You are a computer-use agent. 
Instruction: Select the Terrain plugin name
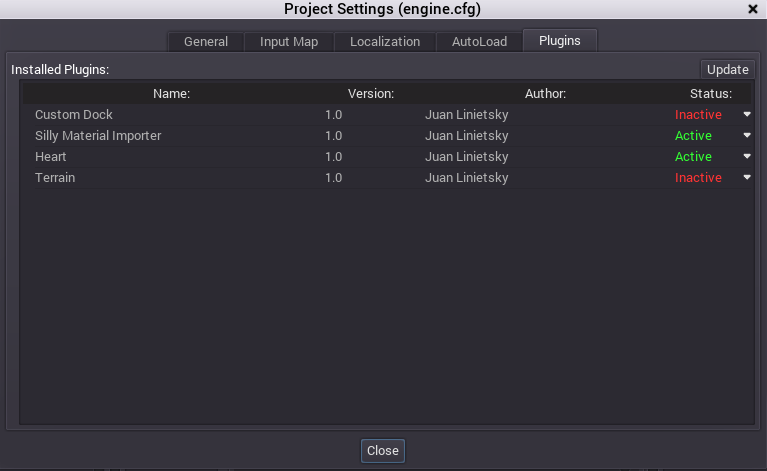point(55,178)
